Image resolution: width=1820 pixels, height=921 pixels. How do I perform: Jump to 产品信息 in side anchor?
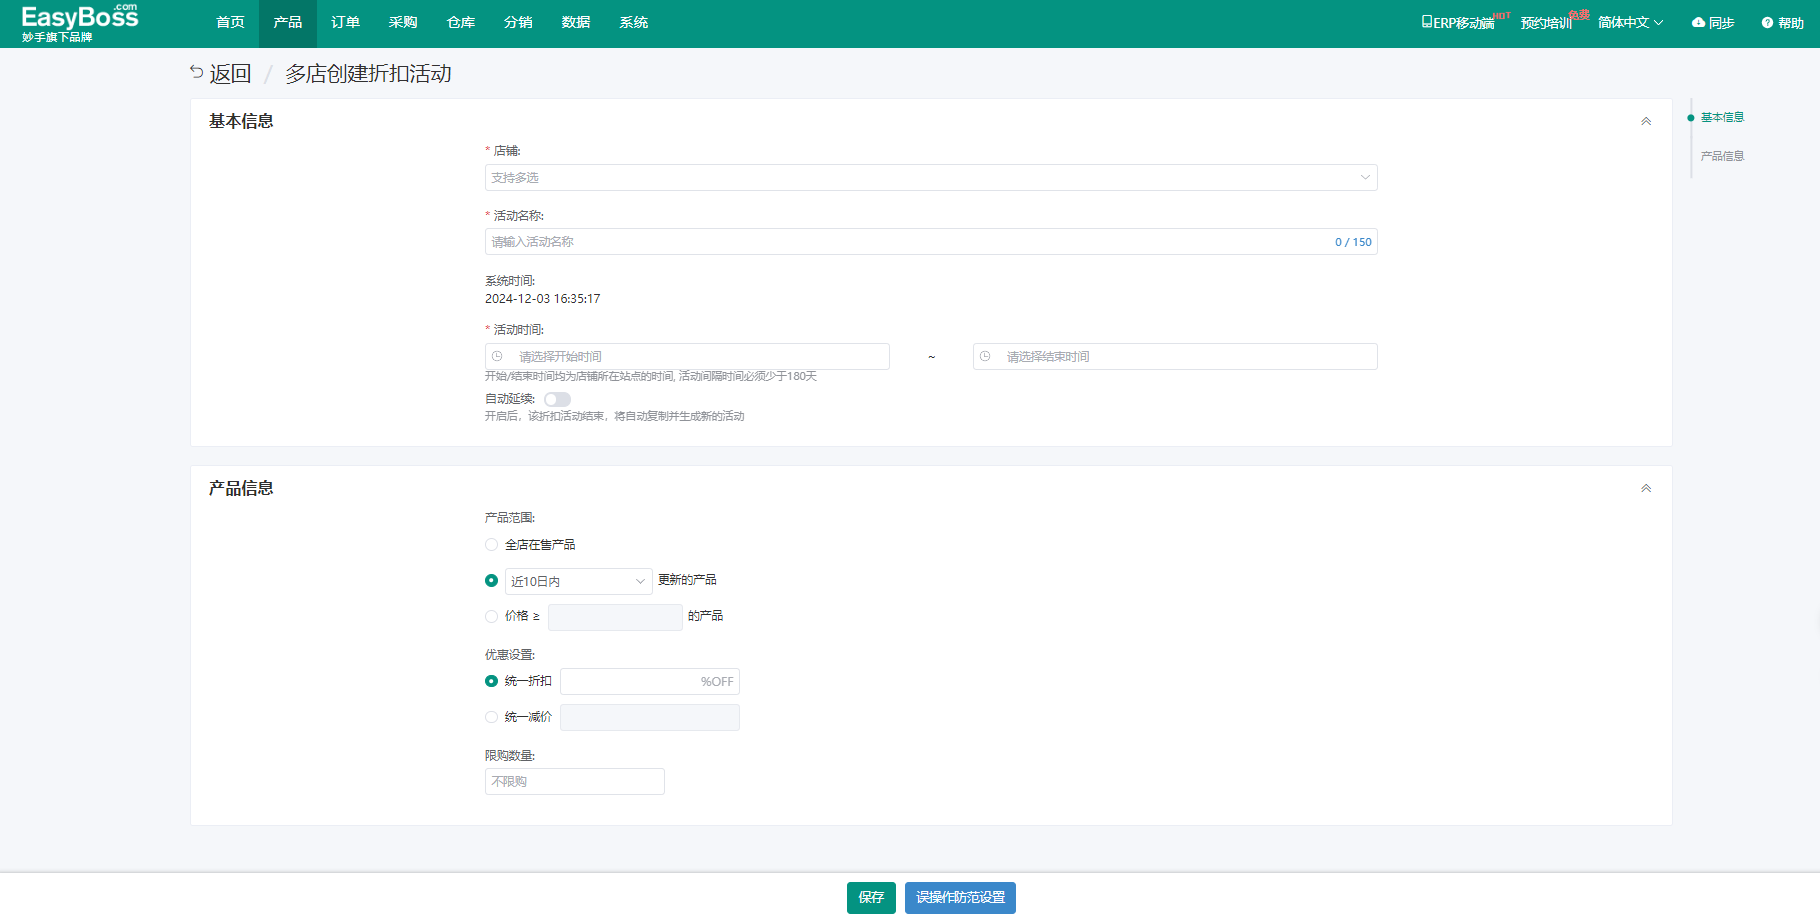(x=1722, y=156)
